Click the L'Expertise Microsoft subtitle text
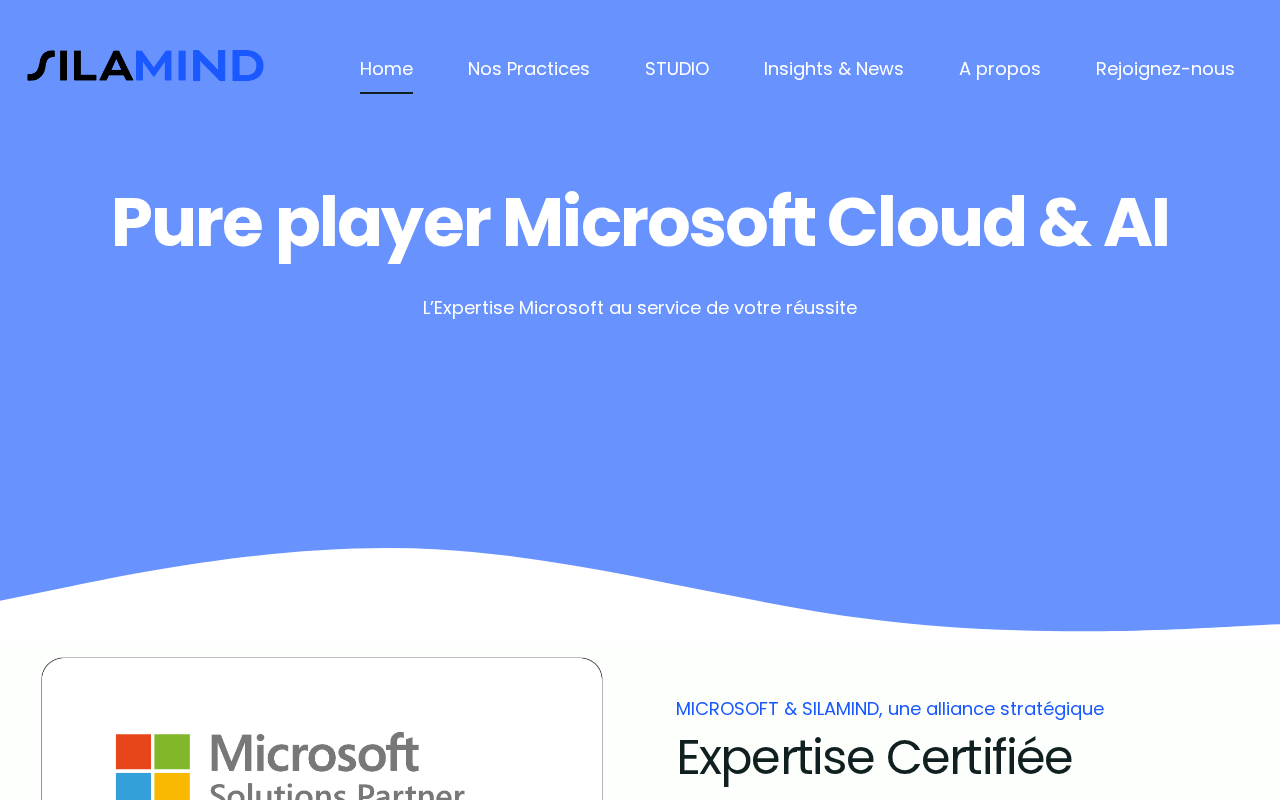This screenshot has height=800, width=1280. click(640, 308)
